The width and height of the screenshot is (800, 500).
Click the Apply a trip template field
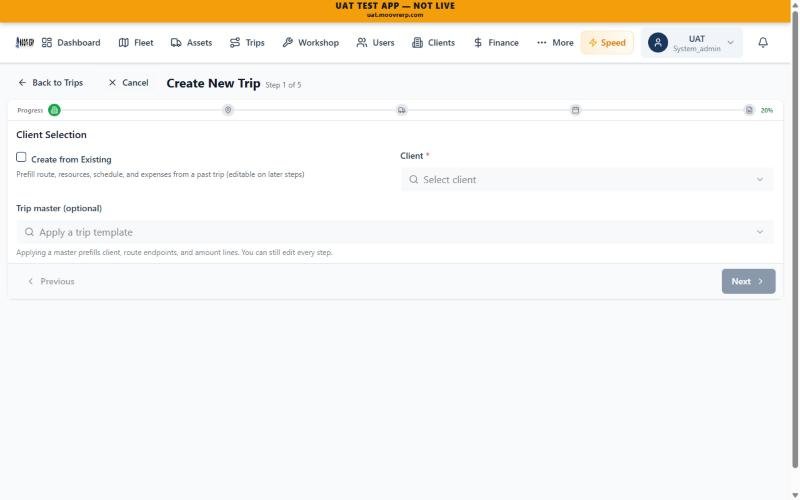(x=395, y=232)
